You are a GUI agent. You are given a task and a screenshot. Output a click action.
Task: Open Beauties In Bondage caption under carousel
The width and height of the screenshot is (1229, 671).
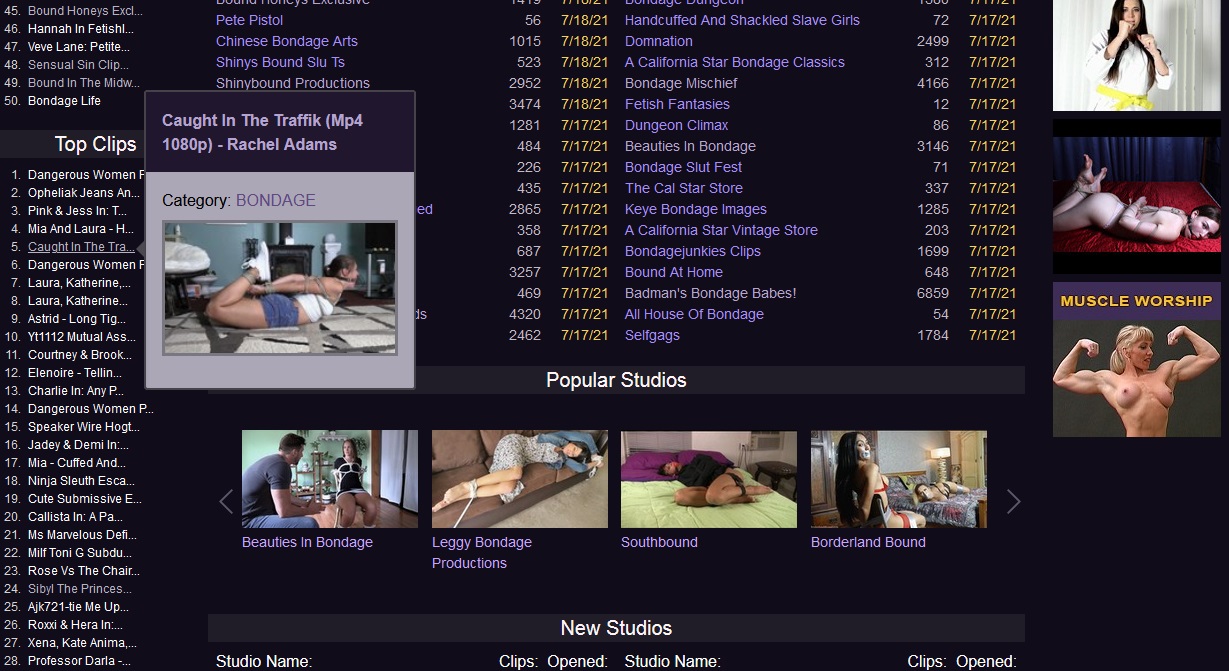pyautogui.click(x=307, y=542)
